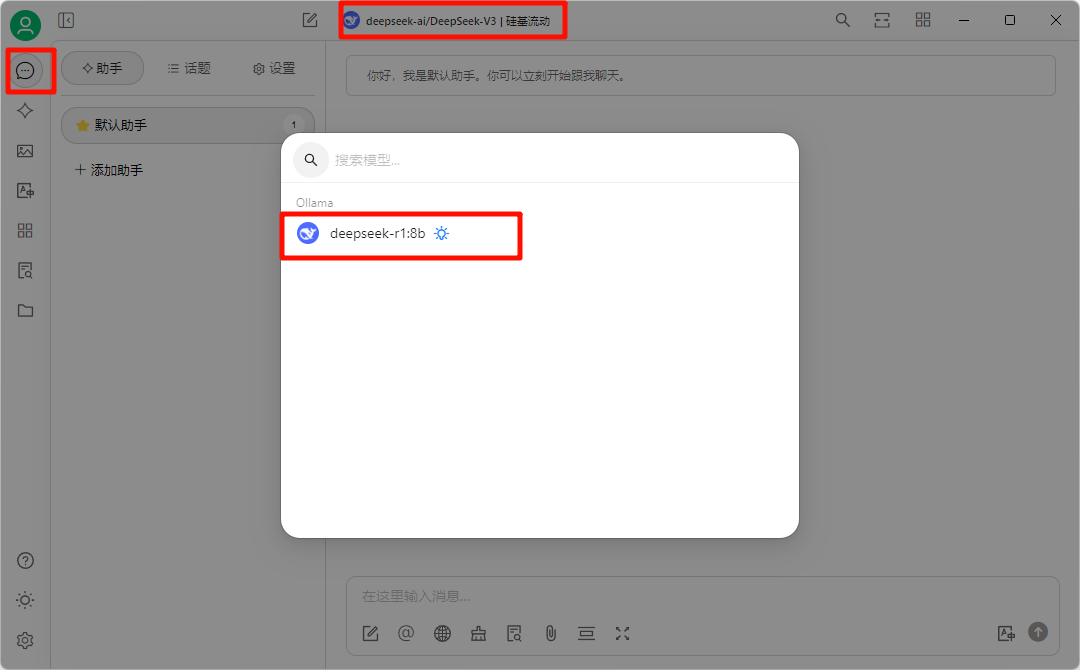Click the clear context lines icon
This screenshot has width=1080, height=670.
coord(586,634)
